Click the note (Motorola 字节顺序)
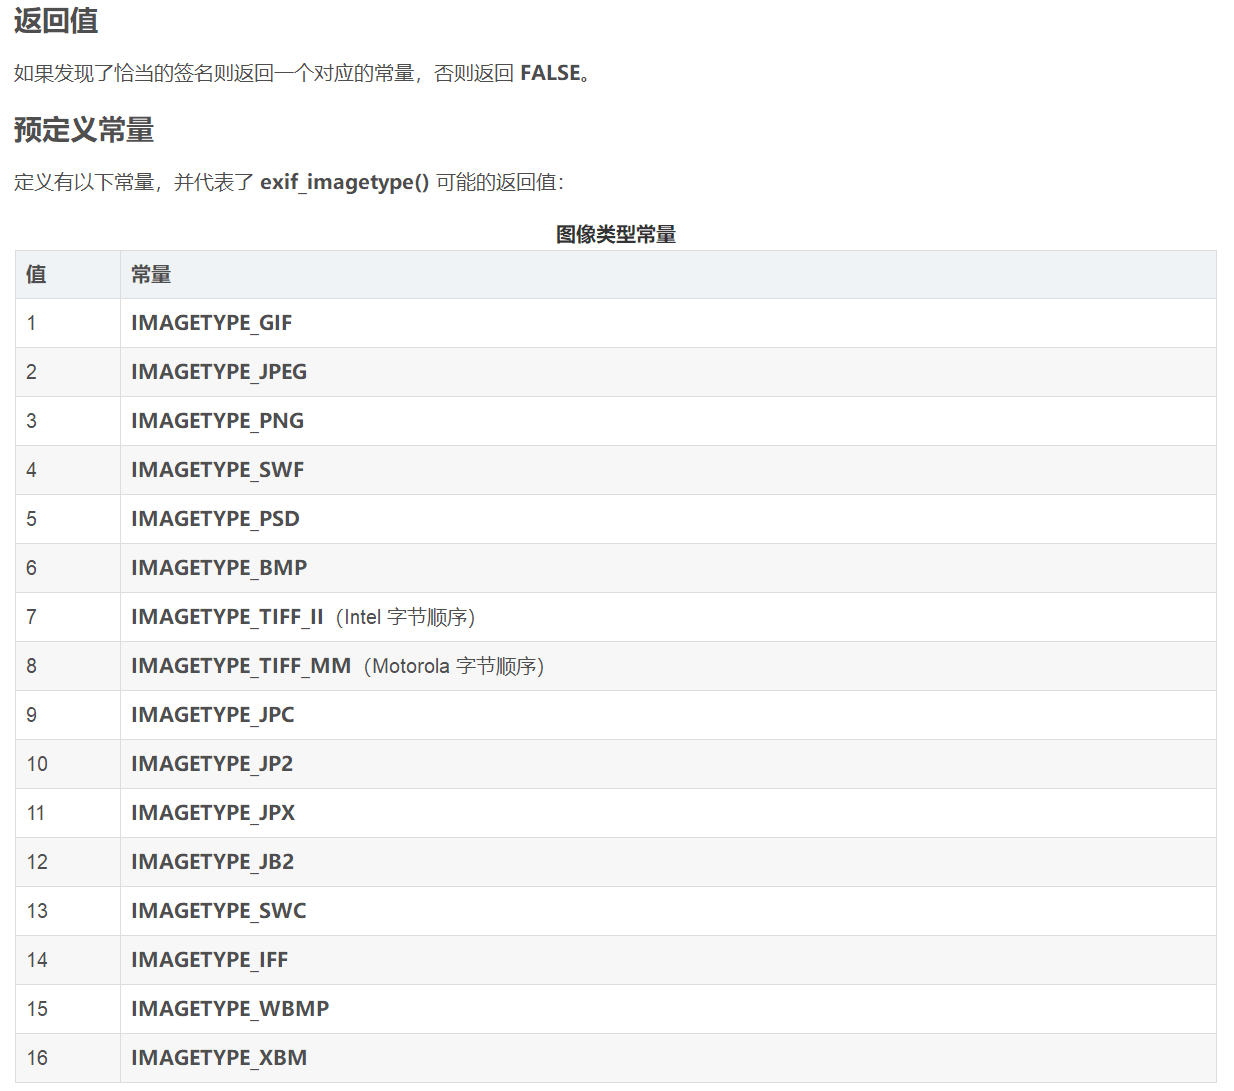1234x1091 pixels. click(x=454, y=666)
